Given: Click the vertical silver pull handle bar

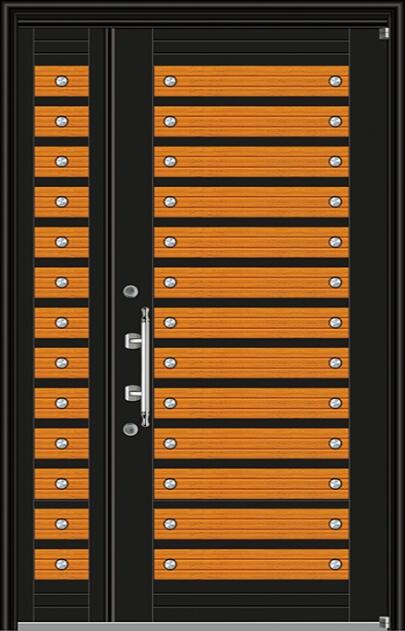Looking at the screenshot, I should click(145, 367).
